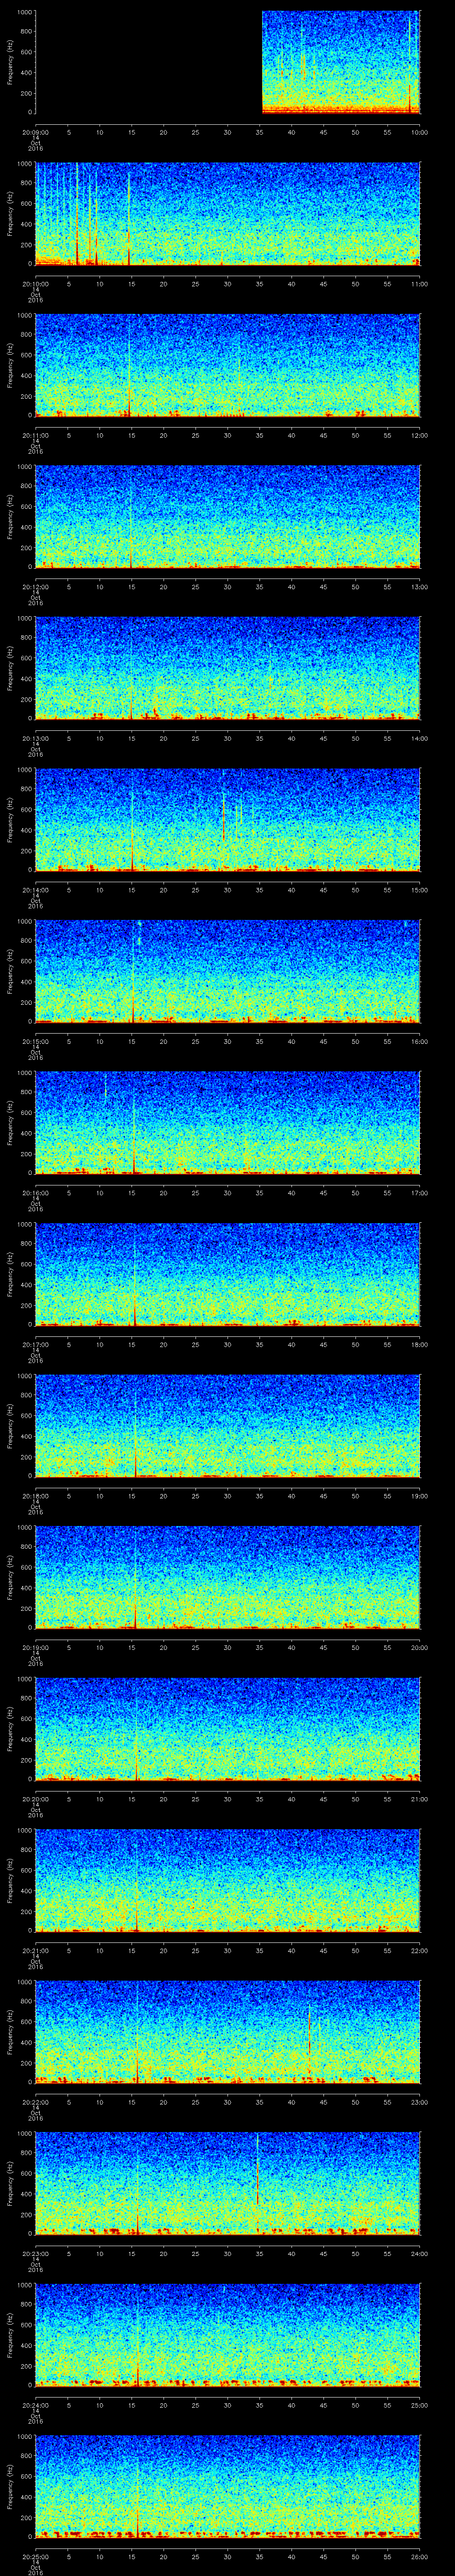Screen dimensions: 455x2576
Task: Click the spectrogram panel starting at 20:15:00
Action: pos(228,971)
